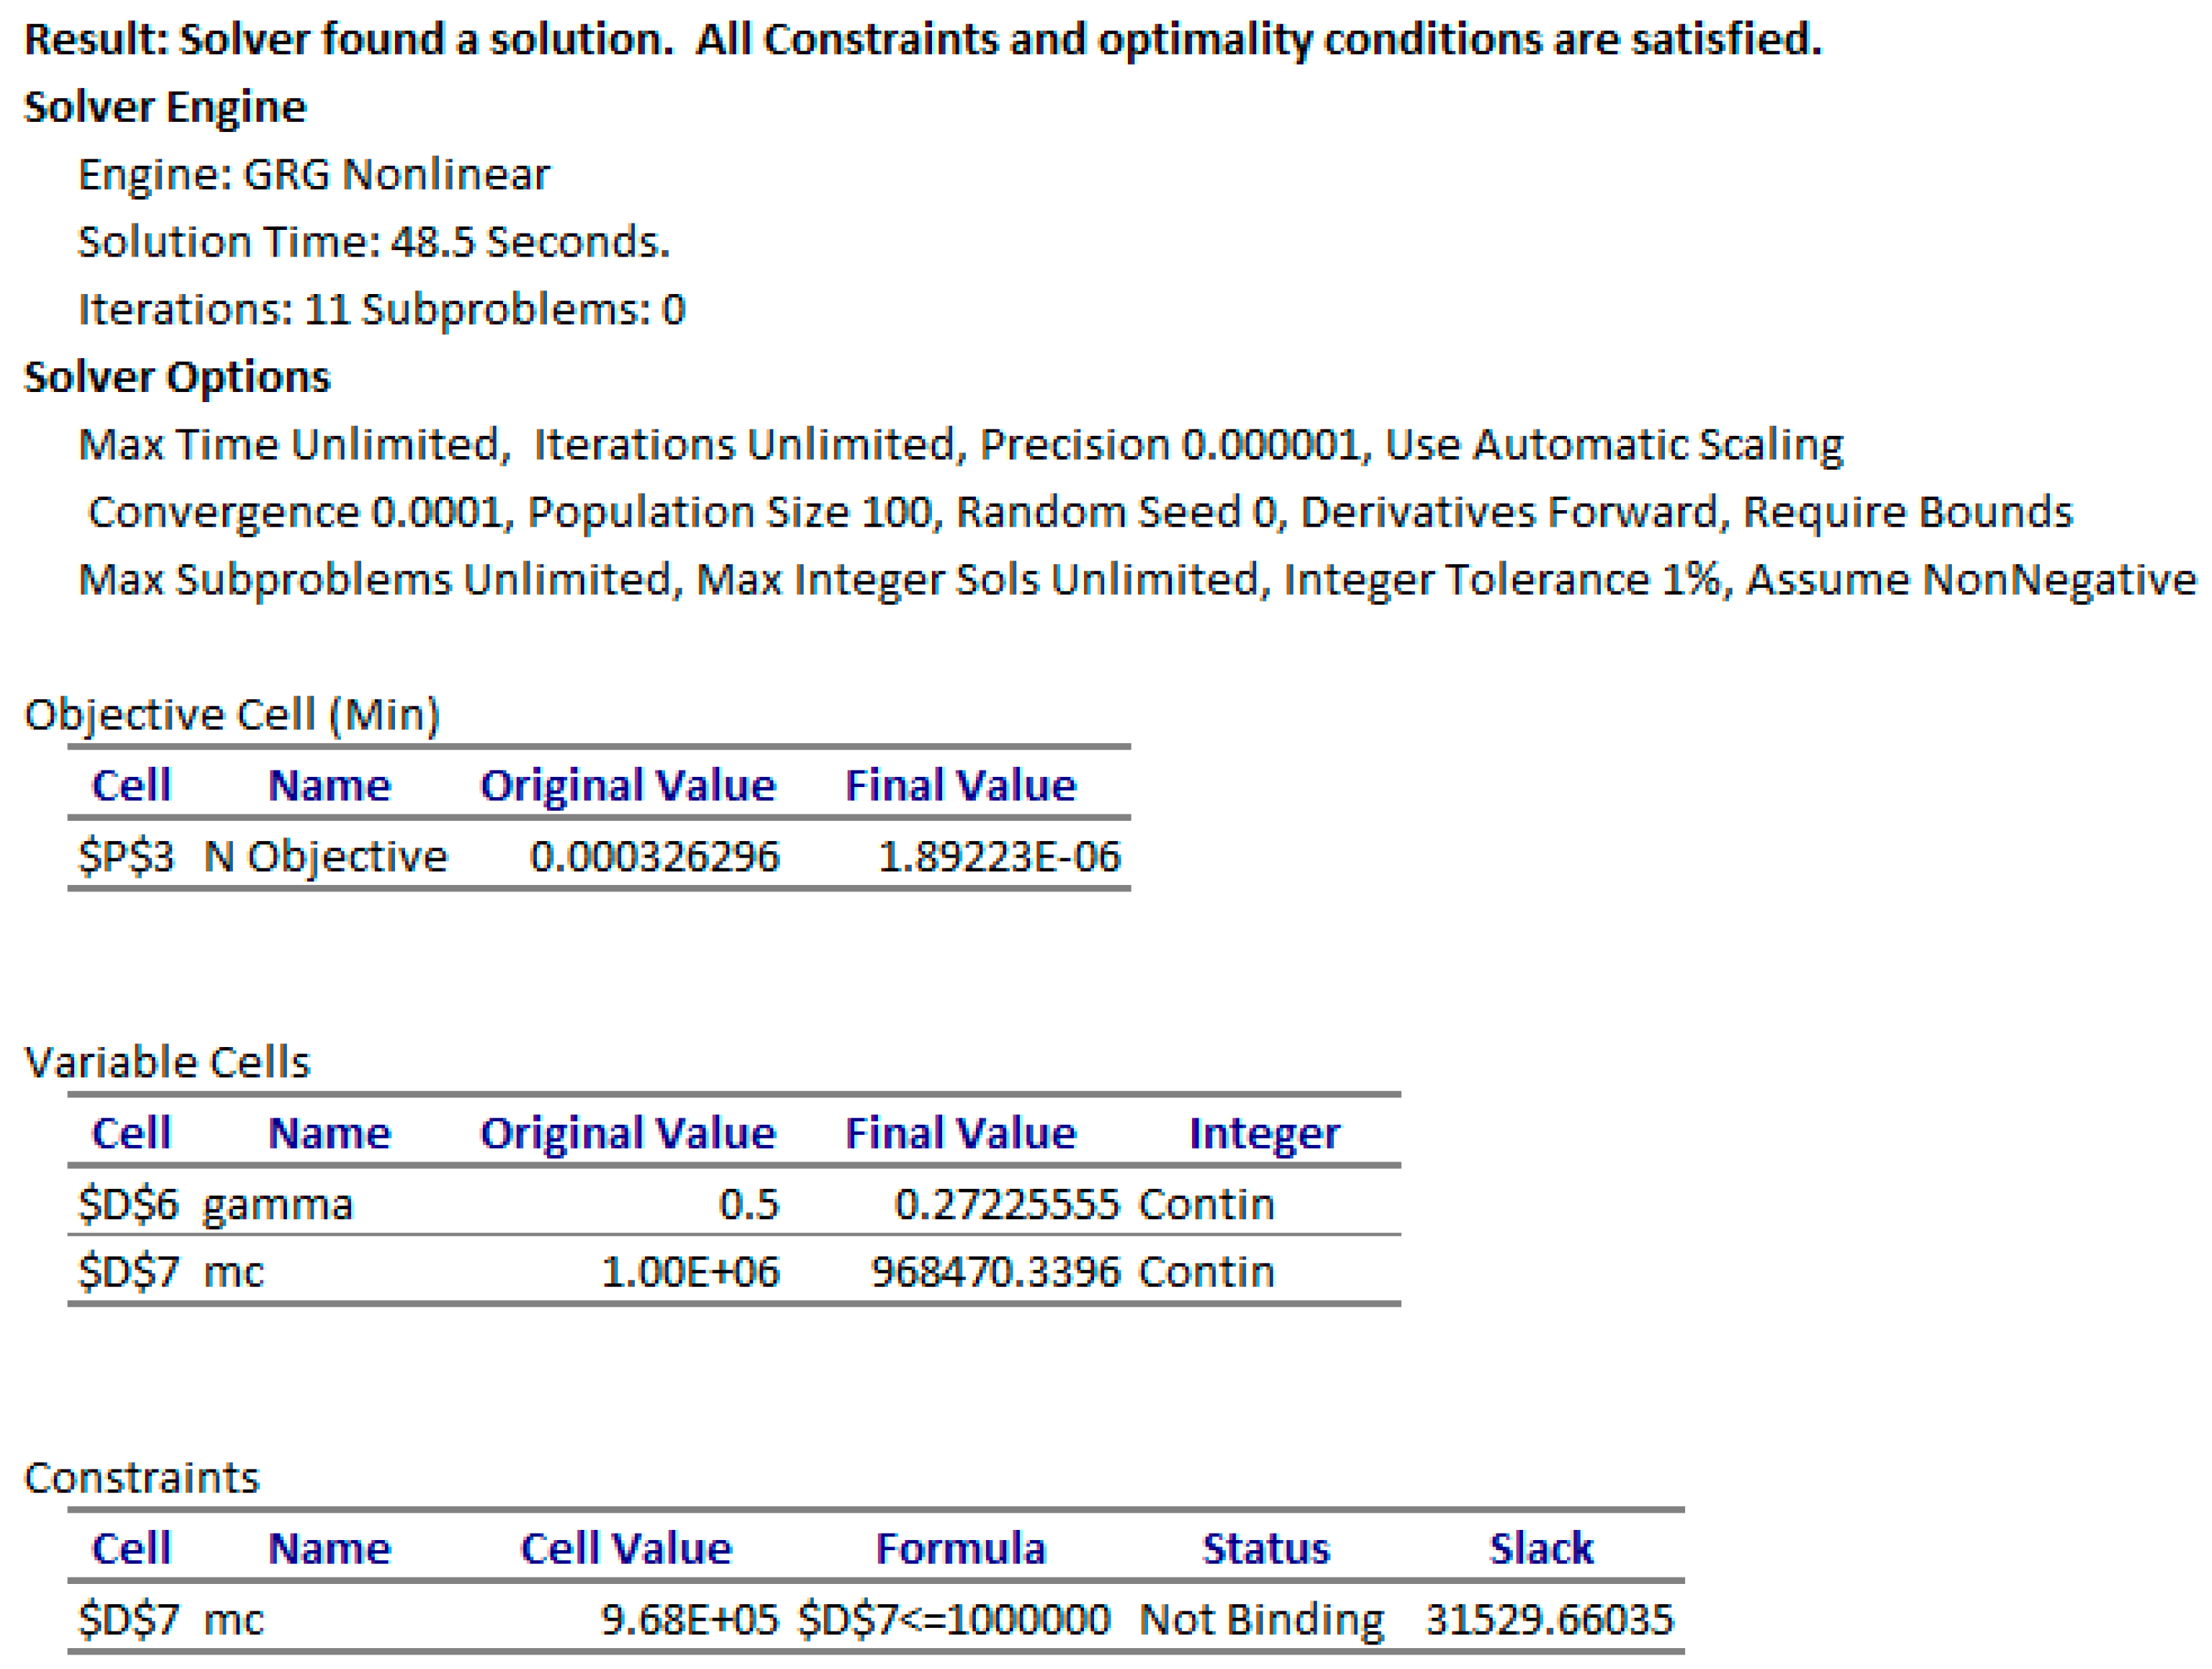Click the Objective Cell final value 1.89223E-06
Viewport: 2212px width, 1669px height.
[x=998, y=856]
